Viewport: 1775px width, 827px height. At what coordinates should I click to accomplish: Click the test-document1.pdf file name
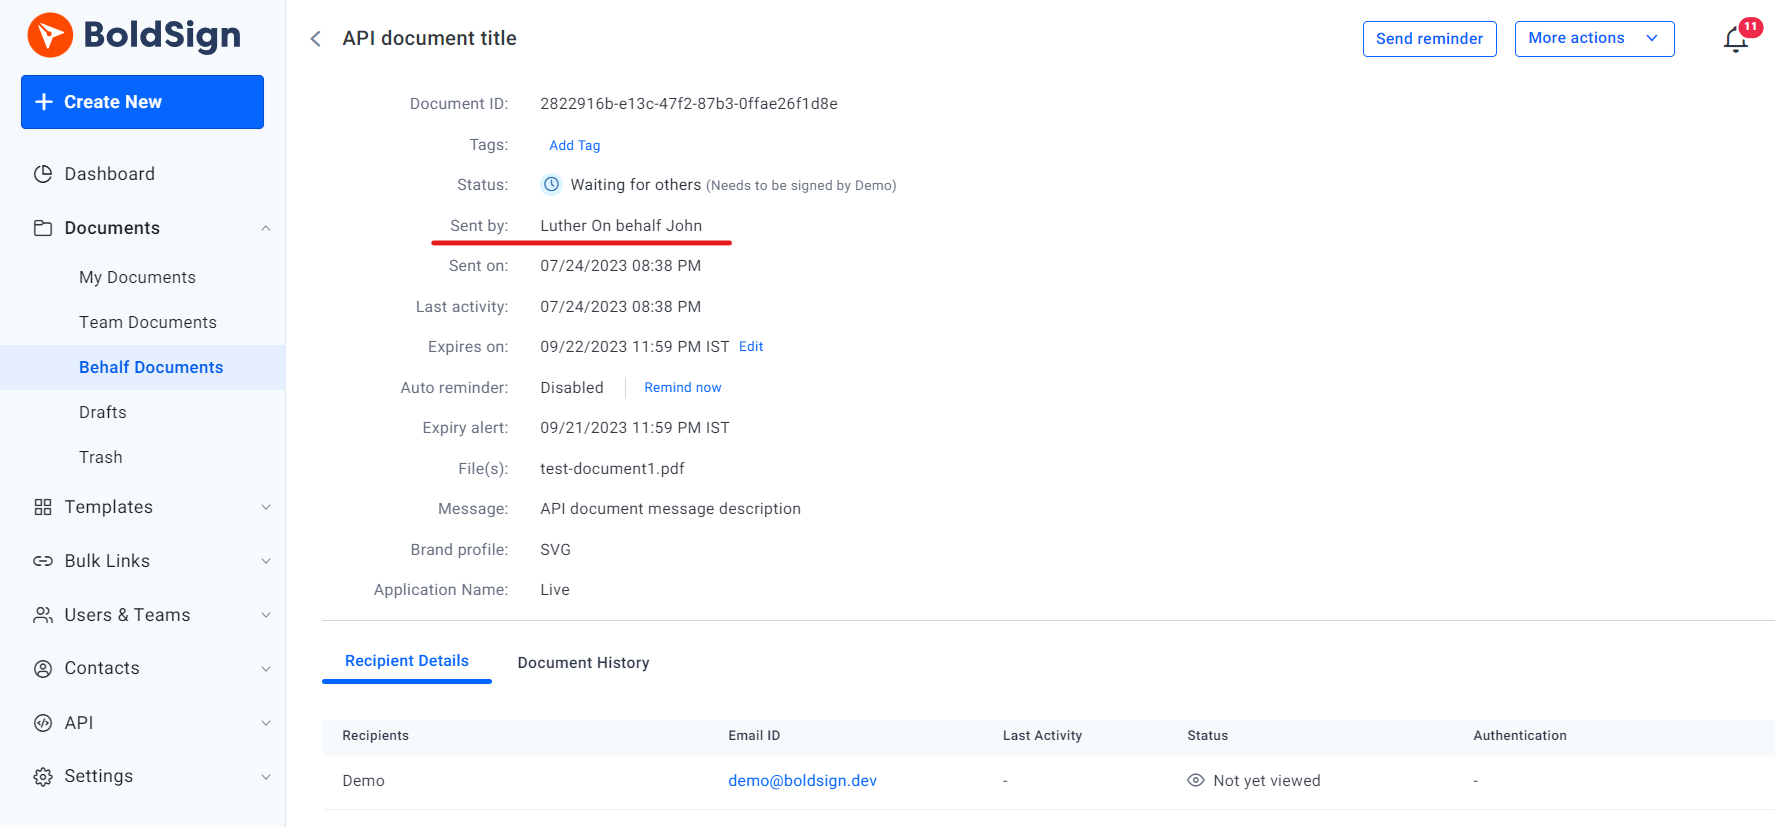612,469
